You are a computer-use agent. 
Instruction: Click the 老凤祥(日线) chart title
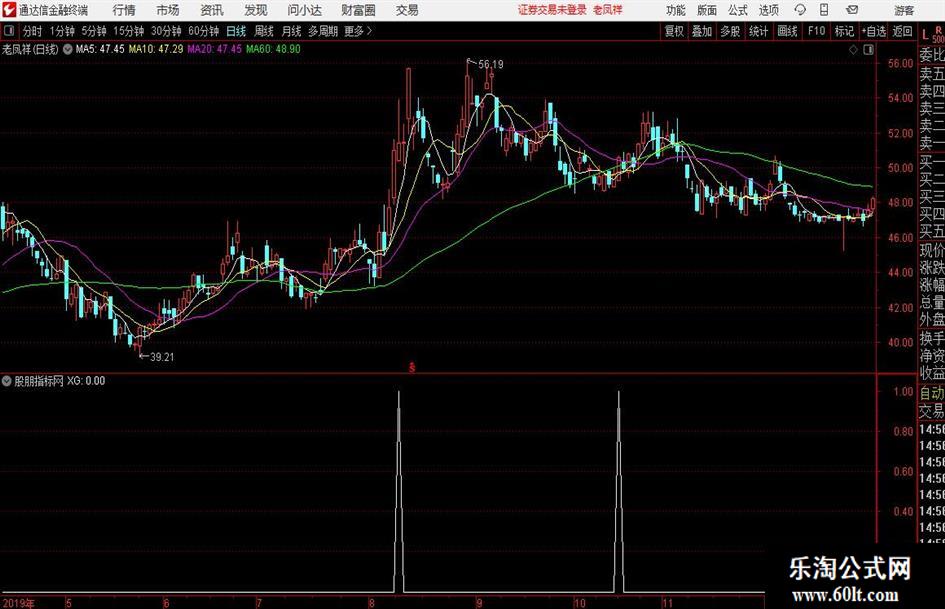(30, 49)
